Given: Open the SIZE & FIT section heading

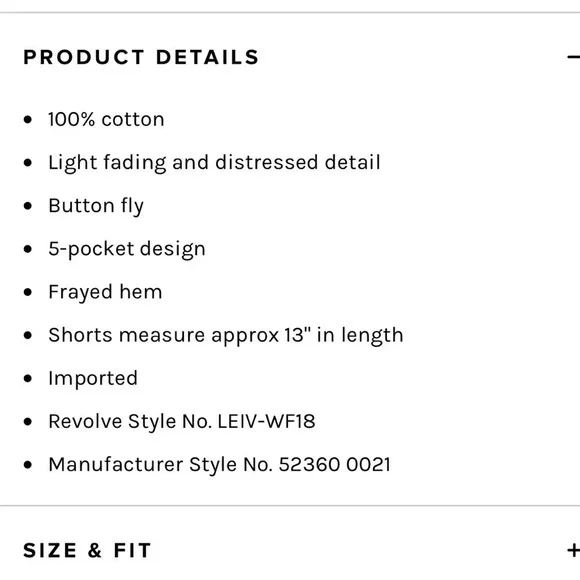Looking at the screenshot, I should 87,550.
